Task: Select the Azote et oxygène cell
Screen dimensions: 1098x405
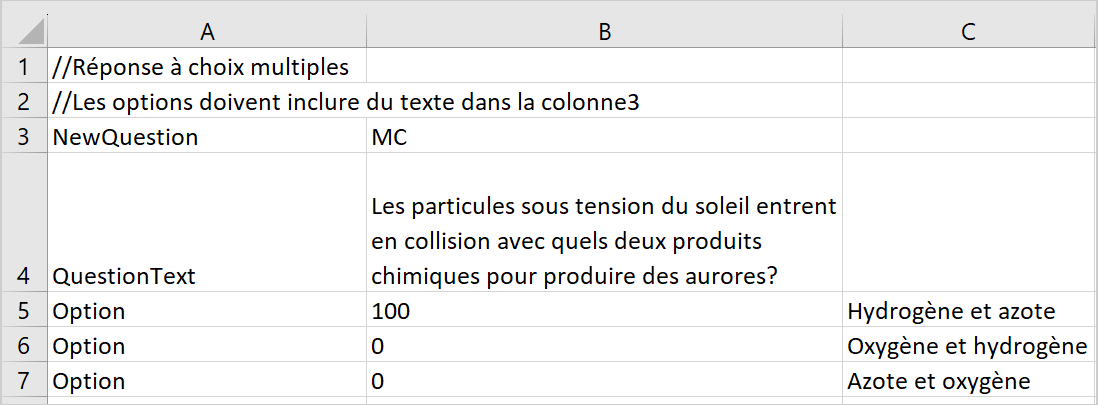Action: (970, 380)
